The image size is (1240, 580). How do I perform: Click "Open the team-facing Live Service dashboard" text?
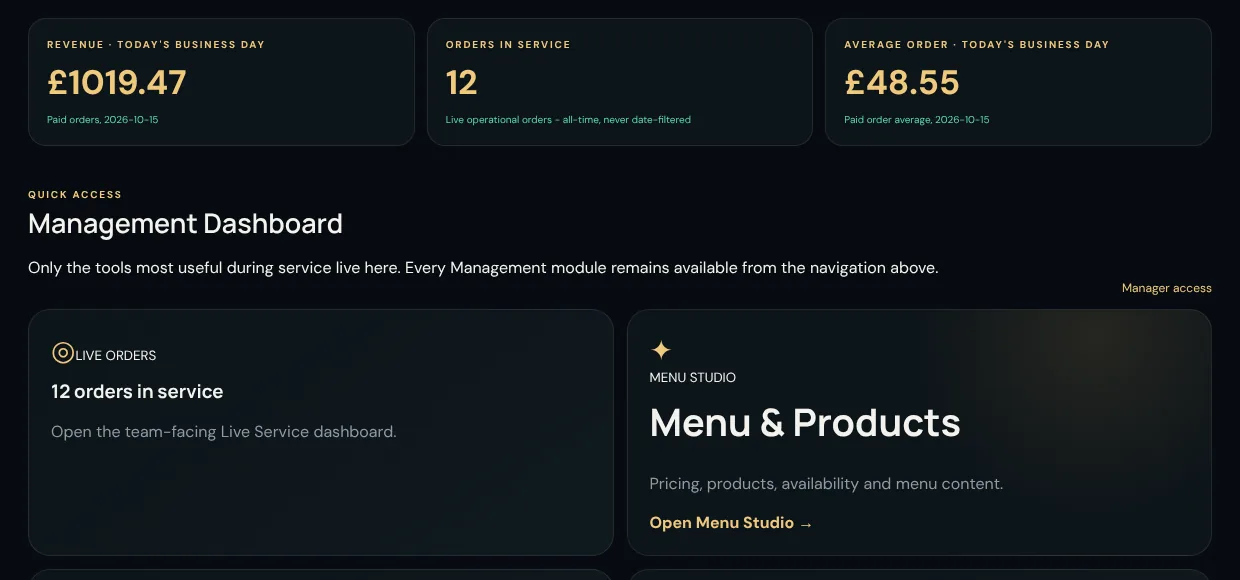224,432
